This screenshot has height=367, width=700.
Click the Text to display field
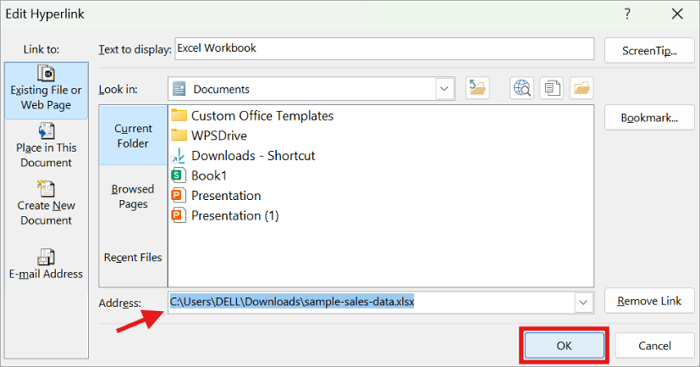[x=384, y=48]
